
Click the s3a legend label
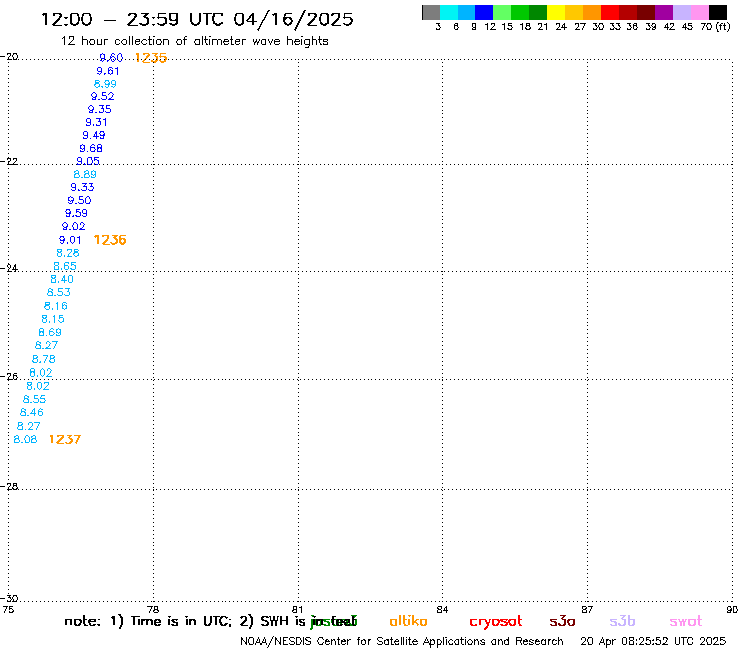point(562,621)
